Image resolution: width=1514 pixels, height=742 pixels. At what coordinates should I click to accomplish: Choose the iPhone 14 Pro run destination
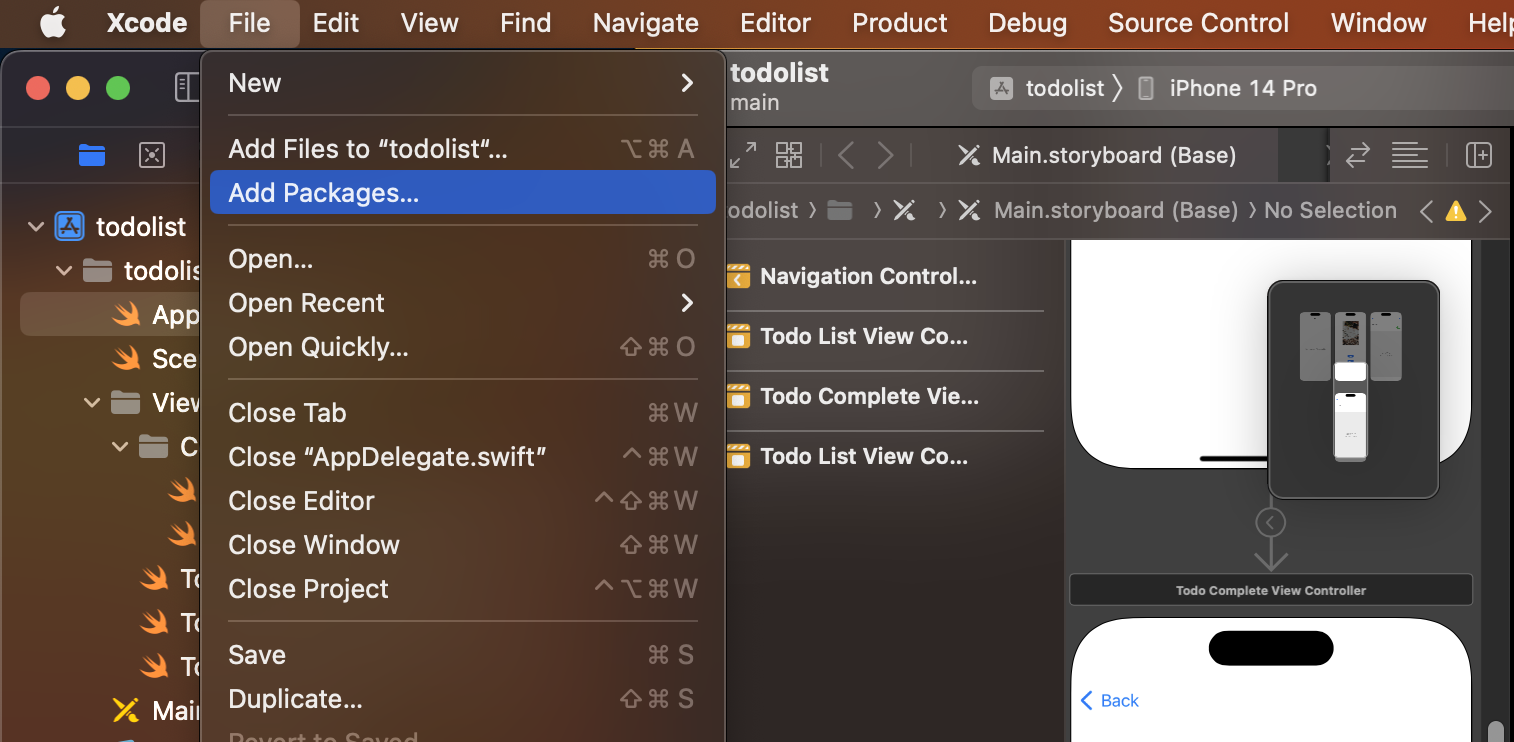coord(1228,88)
